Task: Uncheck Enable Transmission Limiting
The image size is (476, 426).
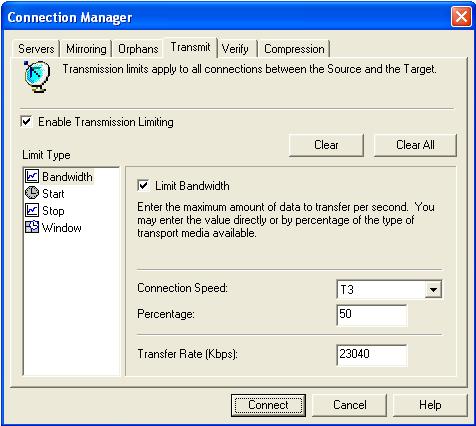Action: (26, 121)
